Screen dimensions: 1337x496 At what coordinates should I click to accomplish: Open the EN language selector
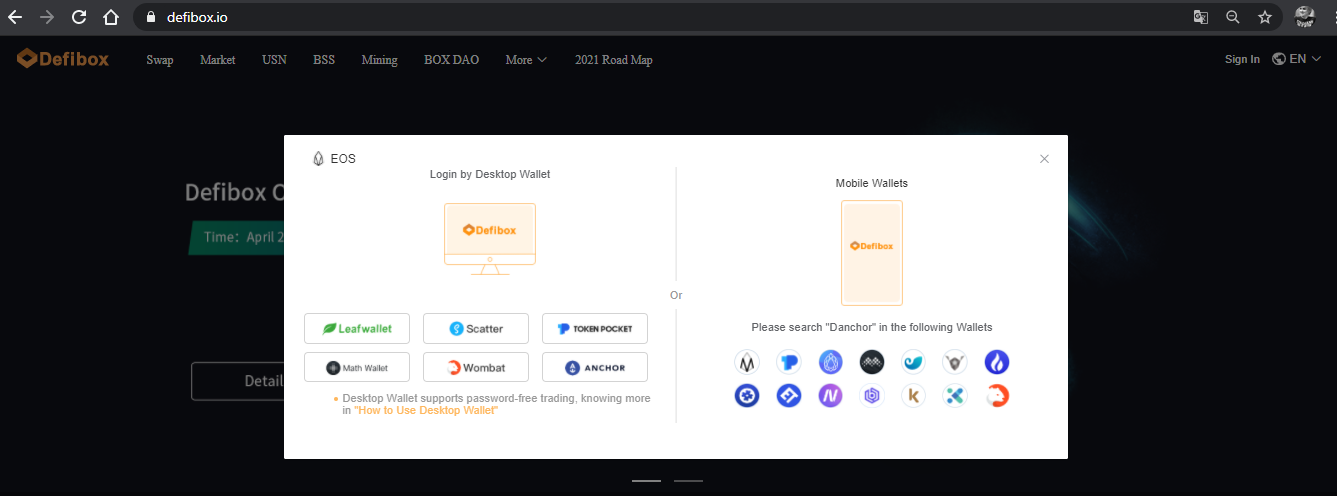(x=1297, y=59)
